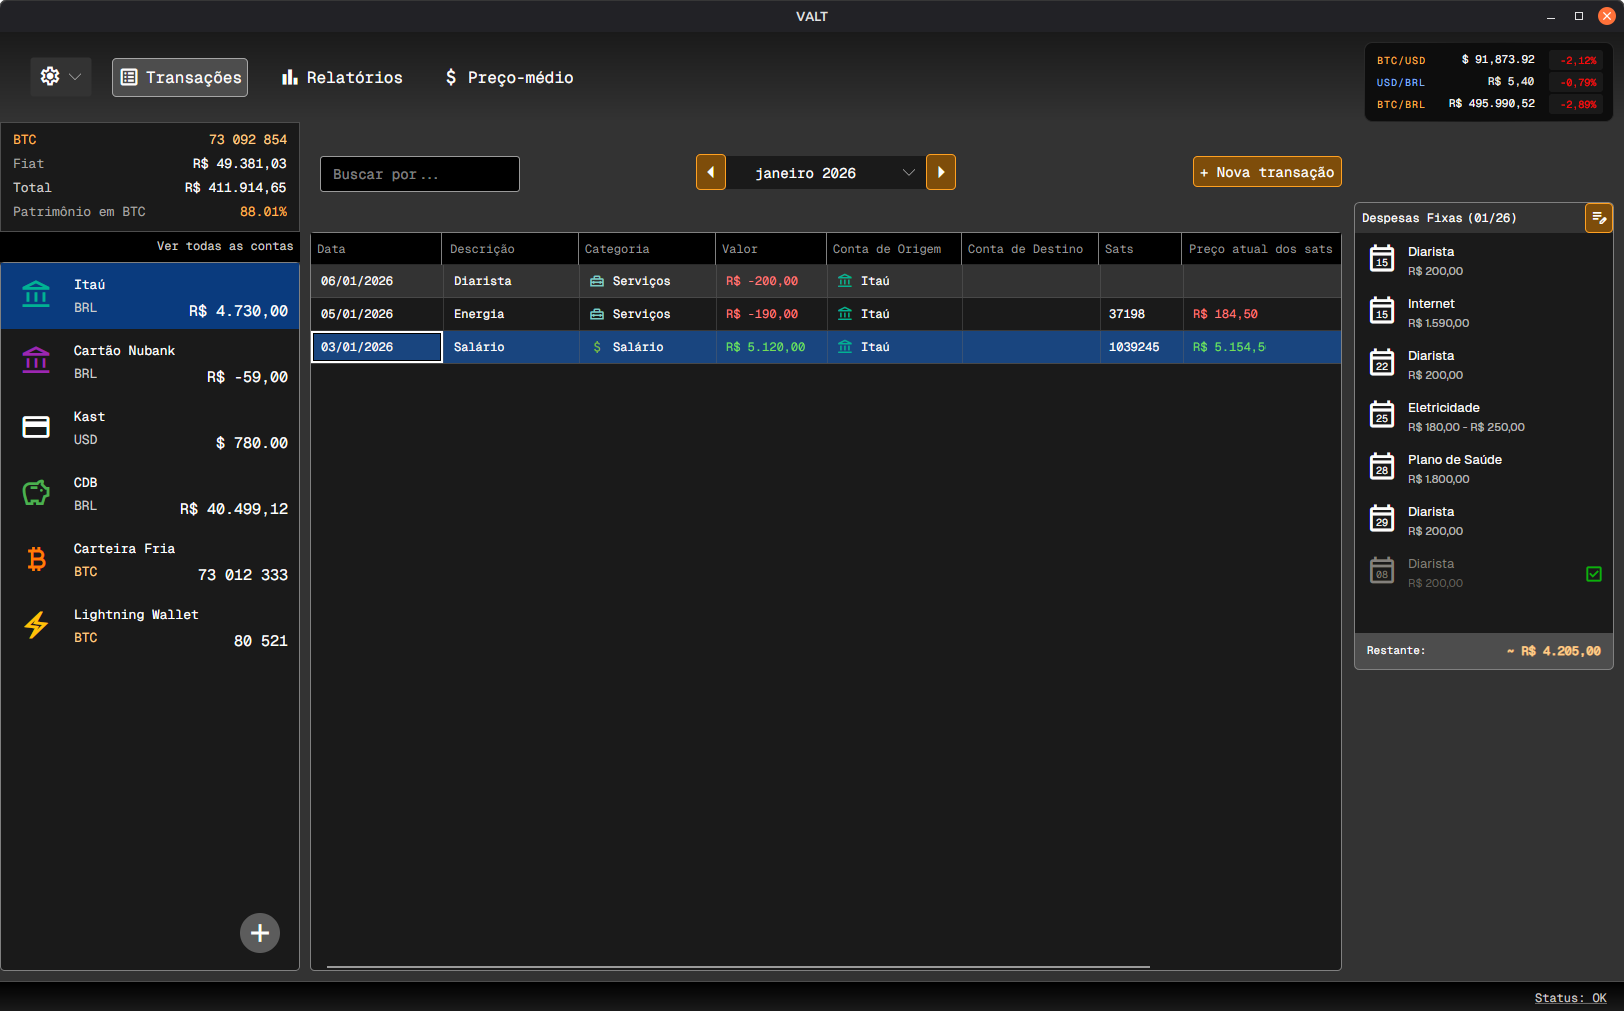Click the Kast credit card icon

[x=36, y=427]
